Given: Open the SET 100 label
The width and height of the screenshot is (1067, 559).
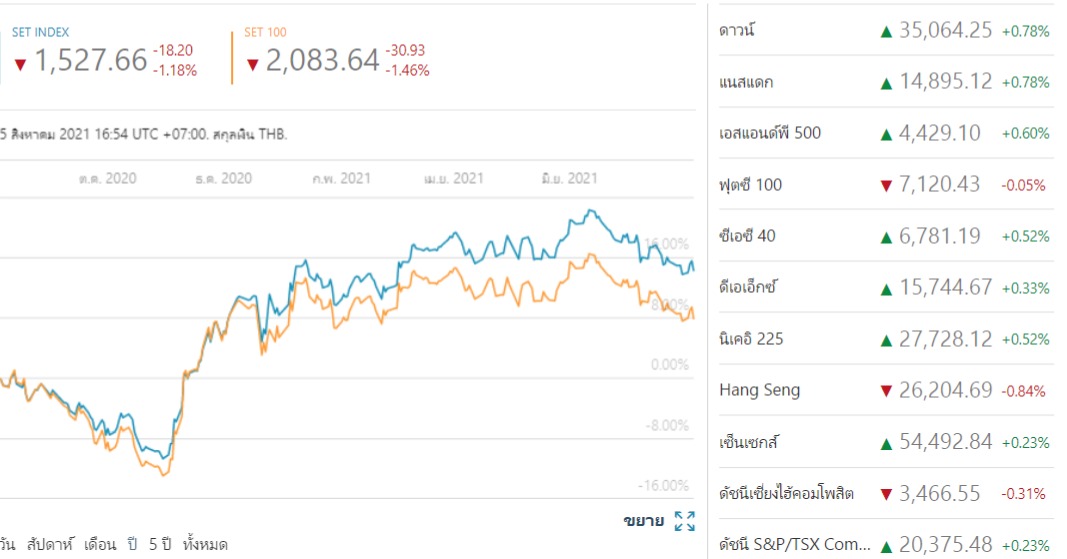Looking at the screenshot, I should coord(265,33).
